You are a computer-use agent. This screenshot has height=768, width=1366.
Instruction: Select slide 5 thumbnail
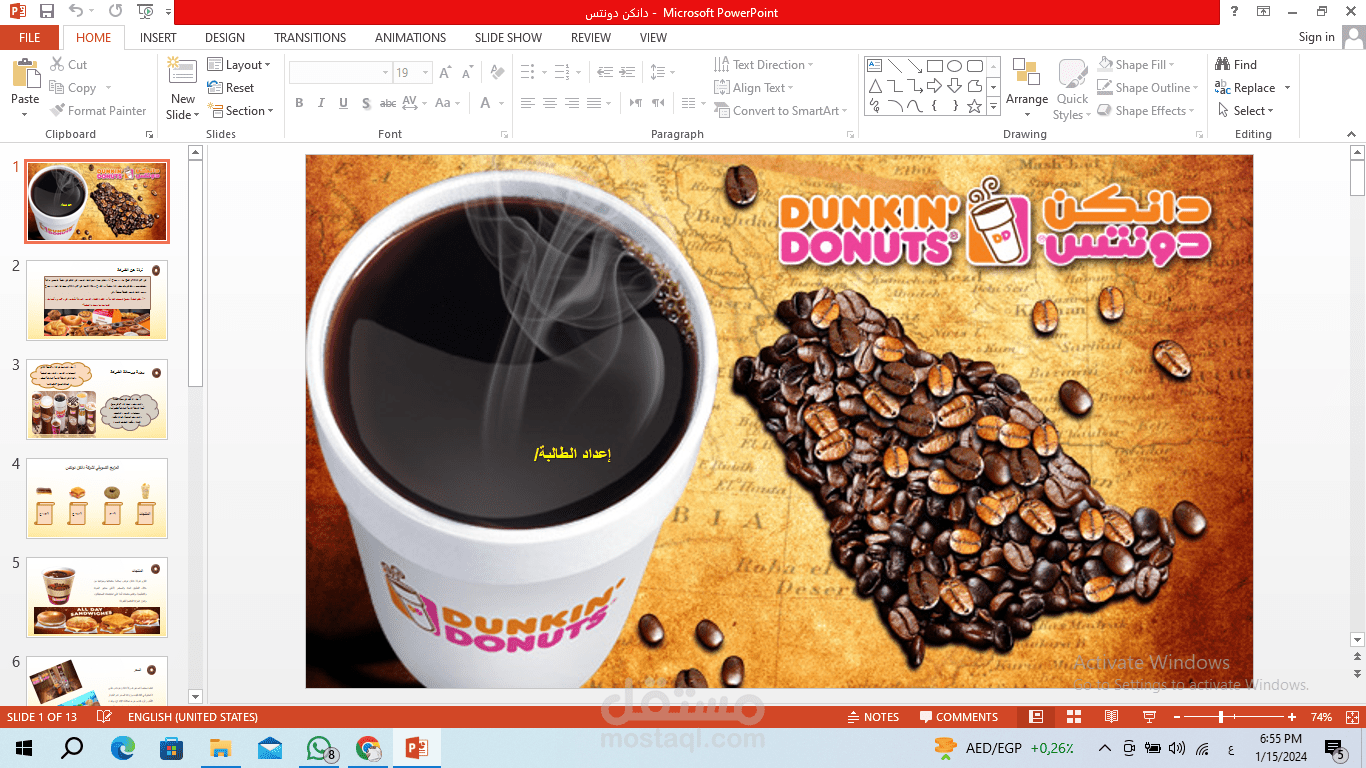(x=97, y=597)
